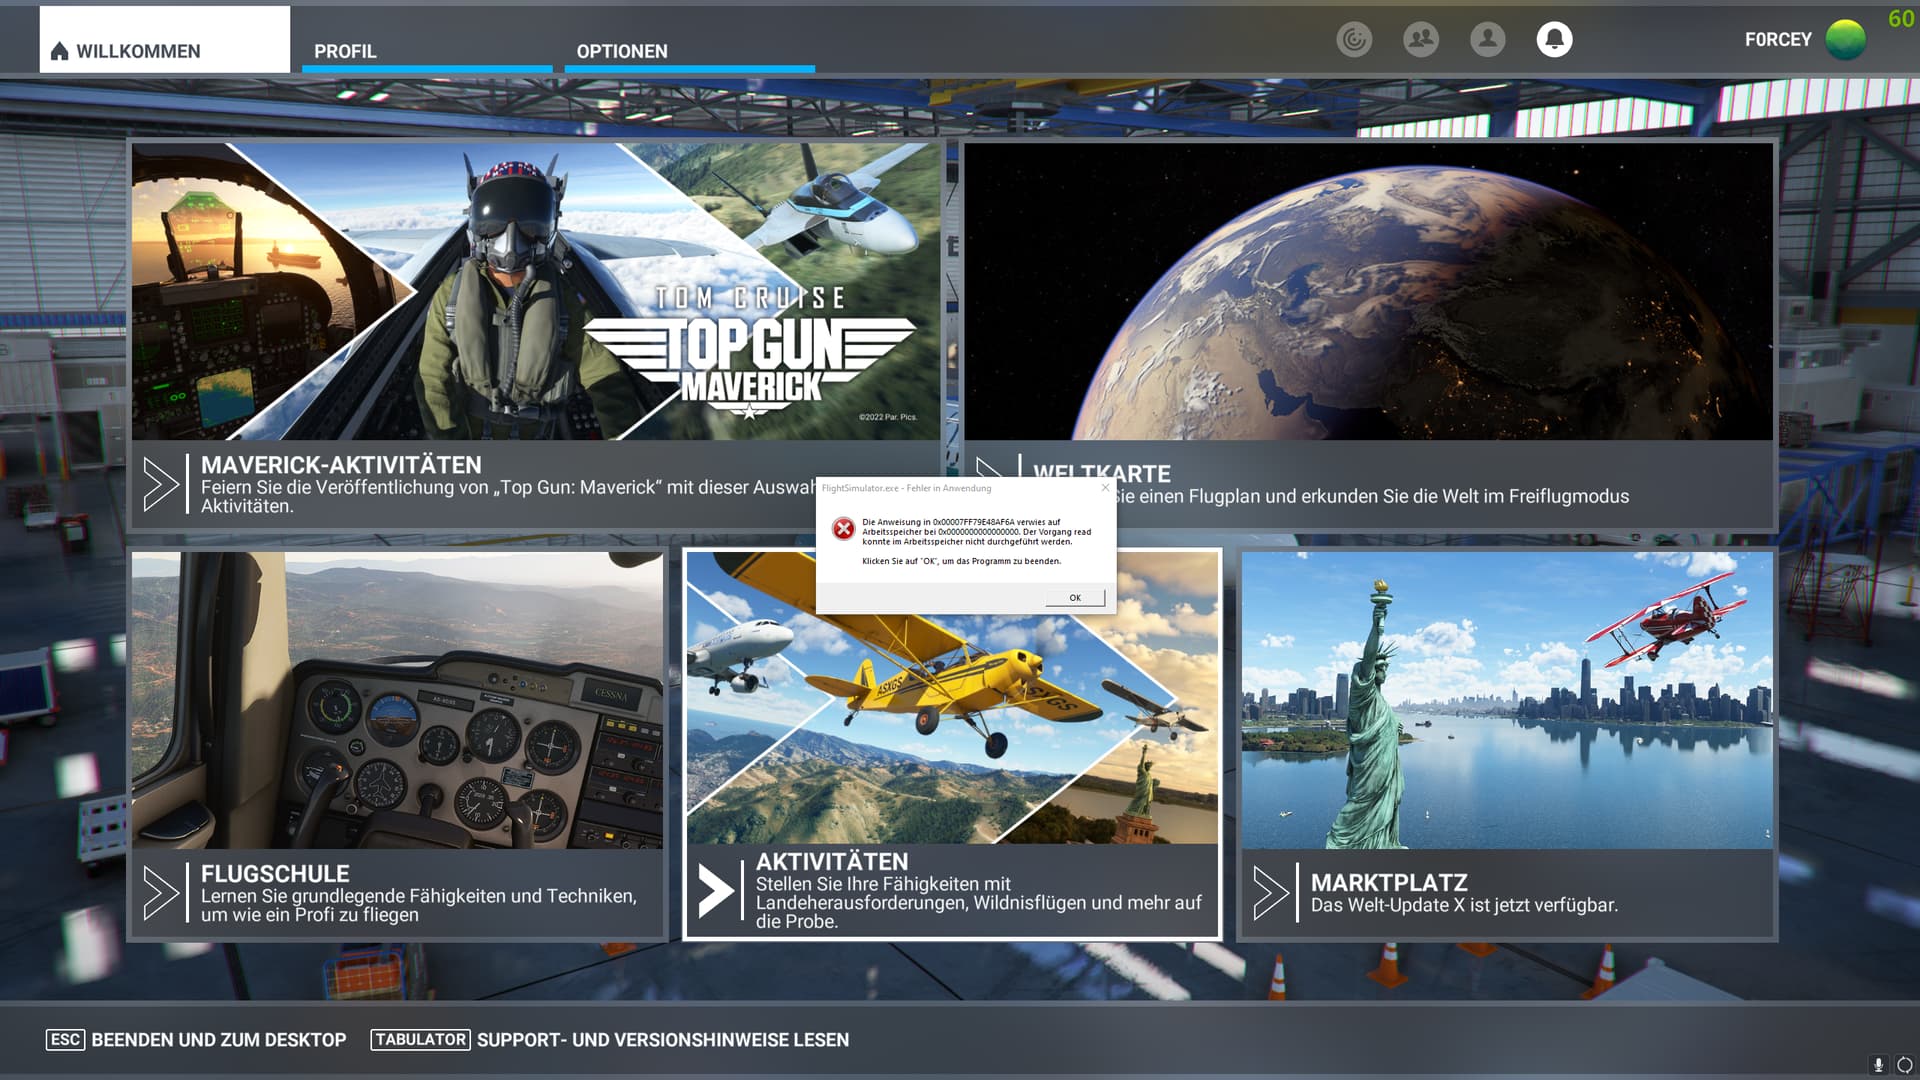Viewport: 1920px width, 1080px height.
Task: Click the red error icon in dialog
Action: coord(844,529)
